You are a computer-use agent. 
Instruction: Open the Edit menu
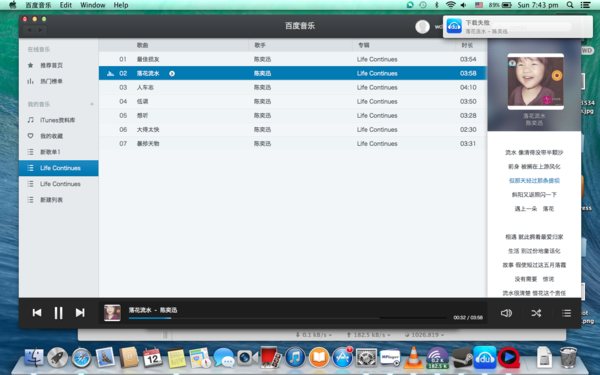coord(66,5)
